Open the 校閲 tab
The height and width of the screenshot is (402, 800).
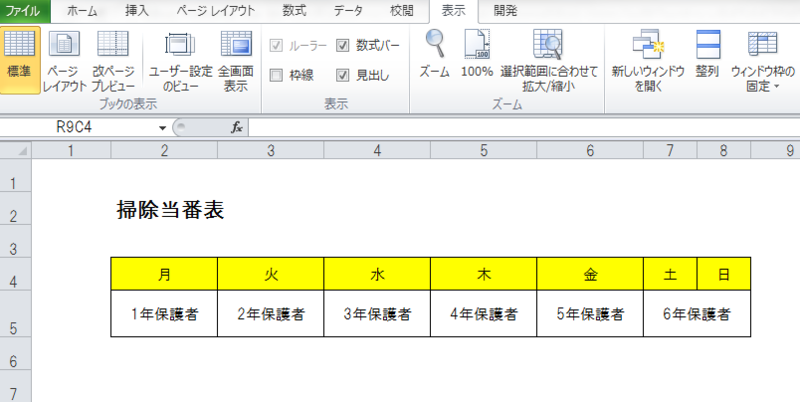point(402,11)
